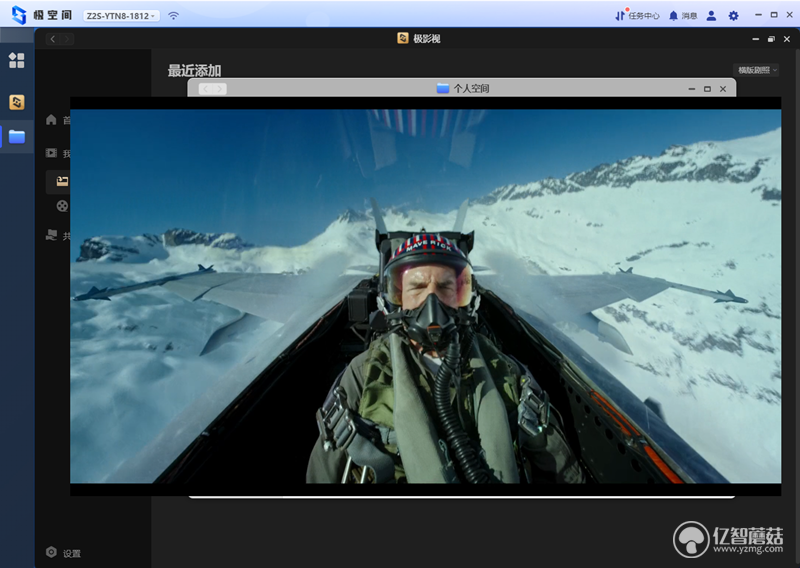
Task: Maximize the main 极空间 window
Action: click(774, 15)
